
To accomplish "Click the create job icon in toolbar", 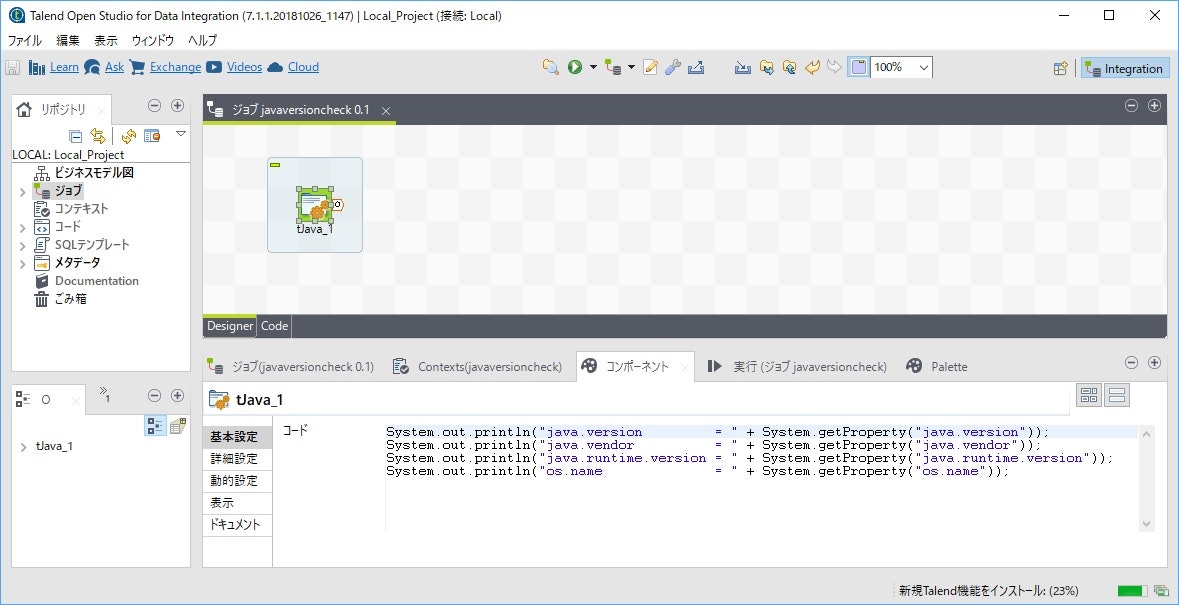I will coord(614,68).
